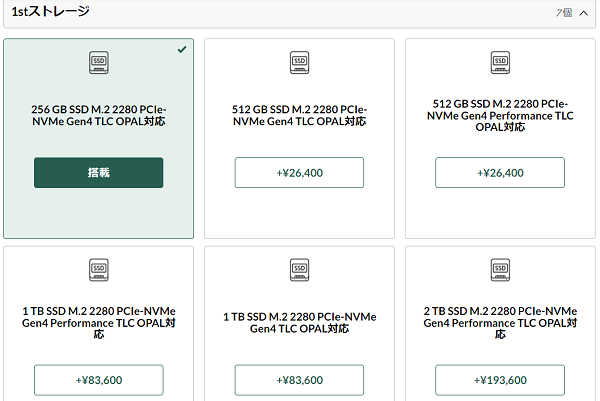Click the 256 GB SSD M.2 2280 title text
The width and height of the screenshot is (600, 401).
click(99, 115)
